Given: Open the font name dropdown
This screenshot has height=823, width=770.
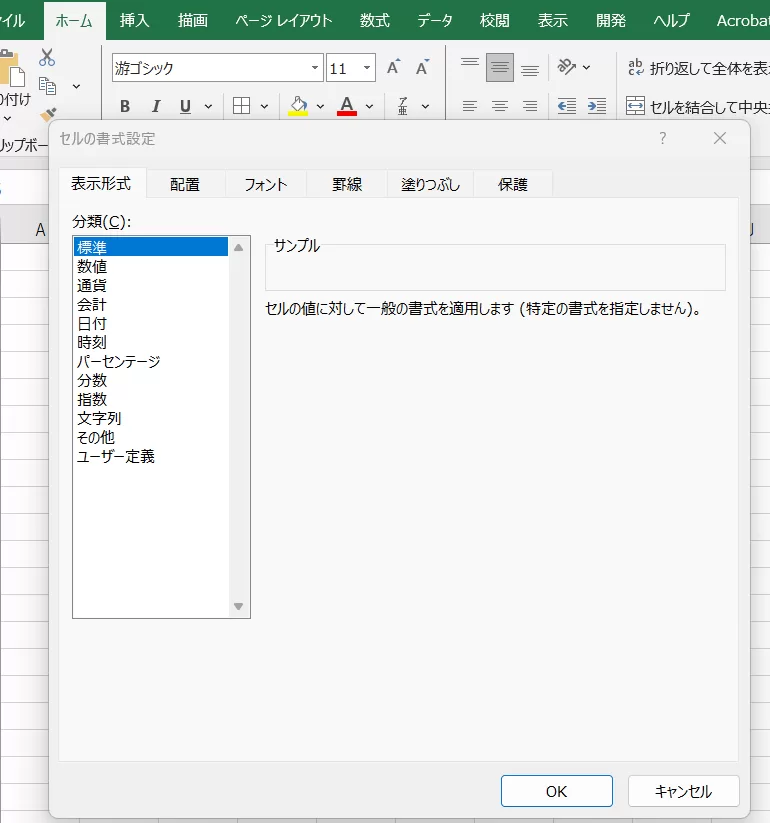Looking at the screenshot, I should point(315,68).
